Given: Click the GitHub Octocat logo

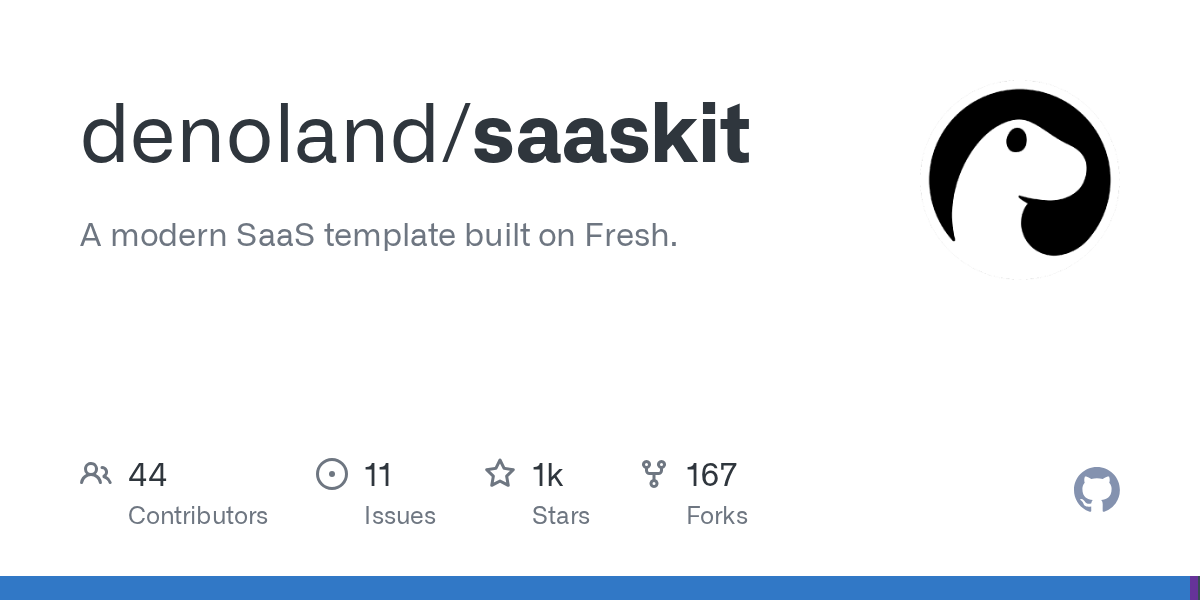Looking at the screenshot, I should coord(1096,490).
